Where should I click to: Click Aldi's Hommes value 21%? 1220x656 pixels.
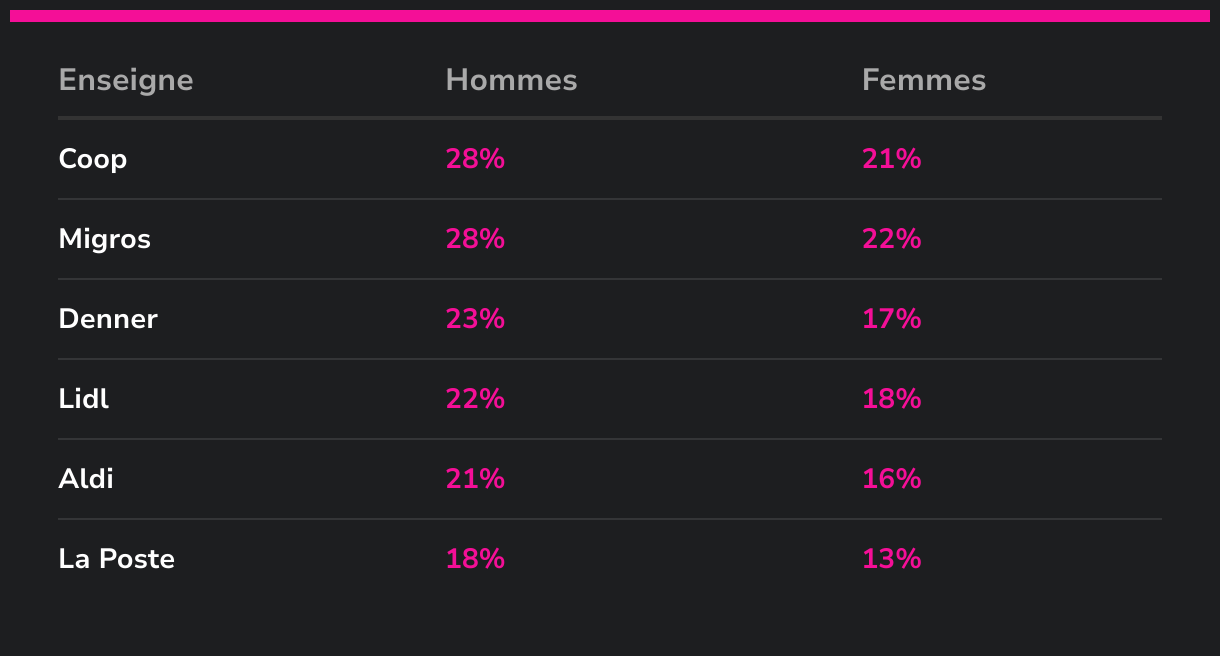click(x=475, y=479)
